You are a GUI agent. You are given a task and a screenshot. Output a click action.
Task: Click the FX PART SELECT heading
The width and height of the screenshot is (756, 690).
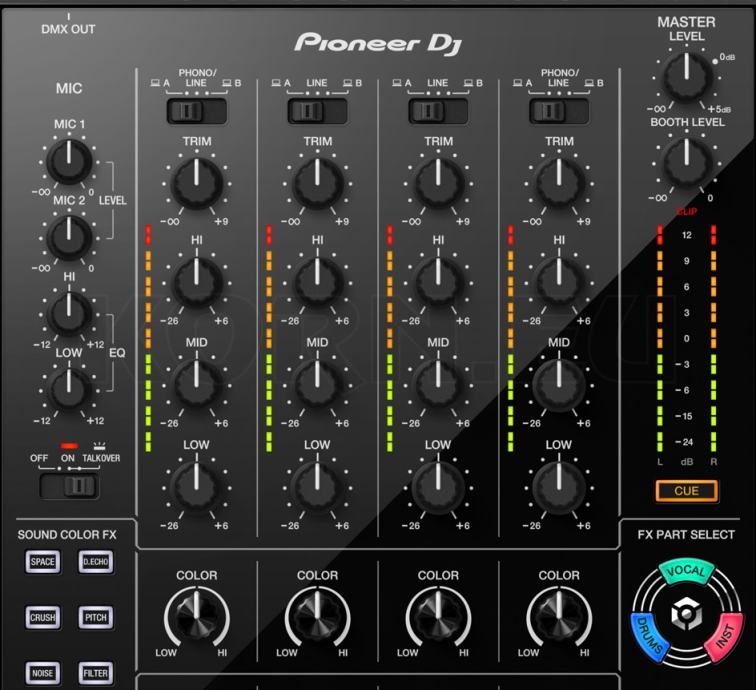(686, 535)
